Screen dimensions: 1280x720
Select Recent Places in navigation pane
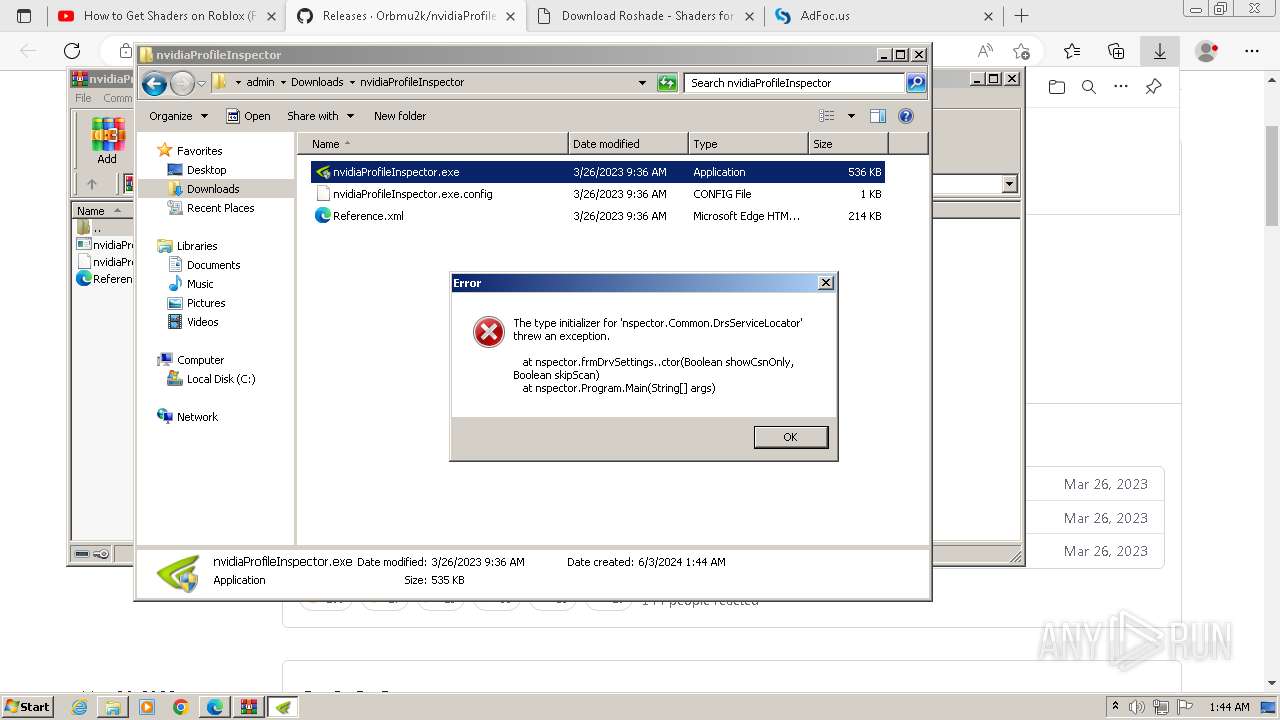[220, 208]
